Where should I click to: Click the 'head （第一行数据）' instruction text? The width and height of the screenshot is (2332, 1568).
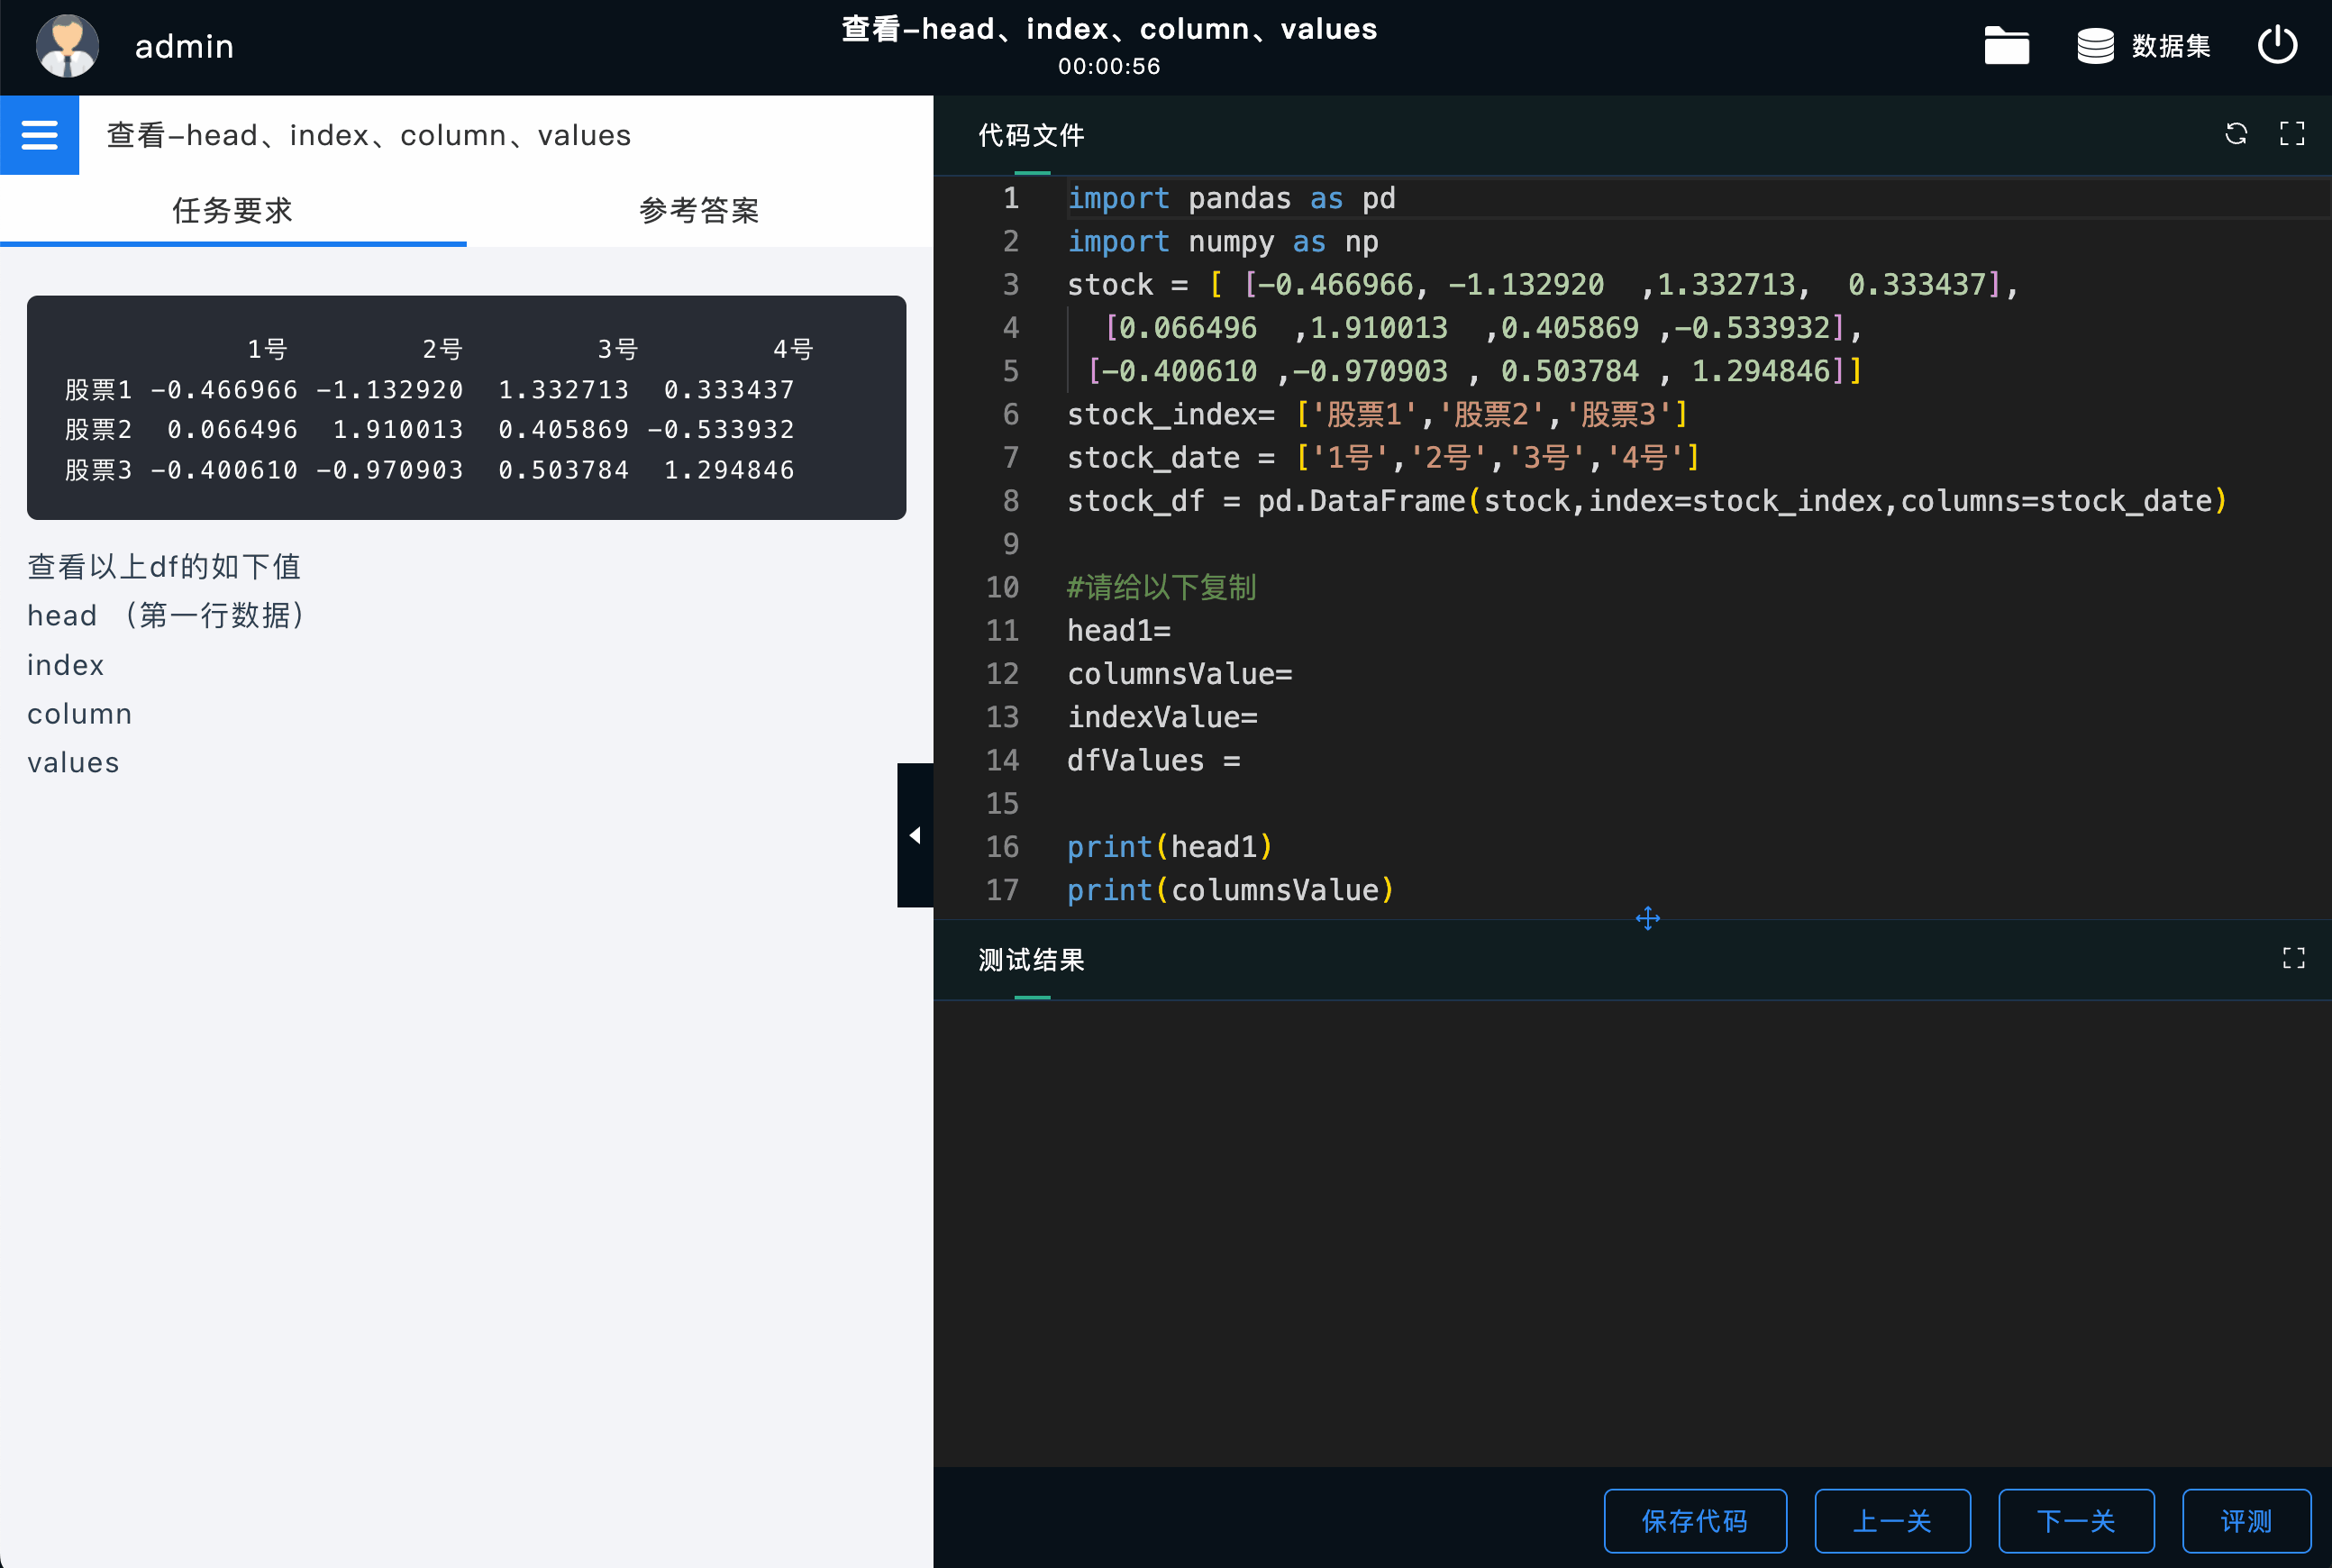click(166, 615)
